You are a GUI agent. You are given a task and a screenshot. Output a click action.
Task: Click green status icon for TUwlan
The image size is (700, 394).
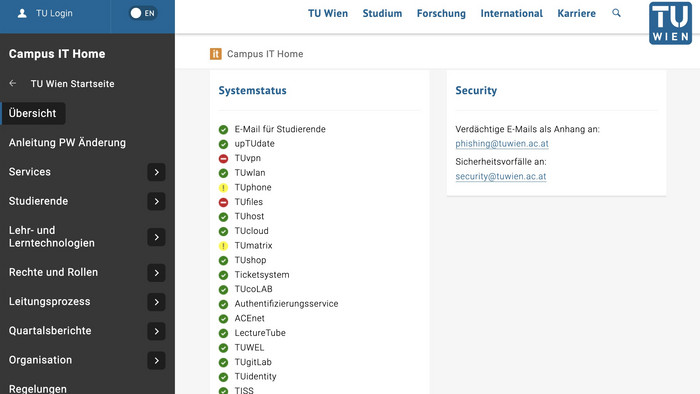click(x=223, y=173)
